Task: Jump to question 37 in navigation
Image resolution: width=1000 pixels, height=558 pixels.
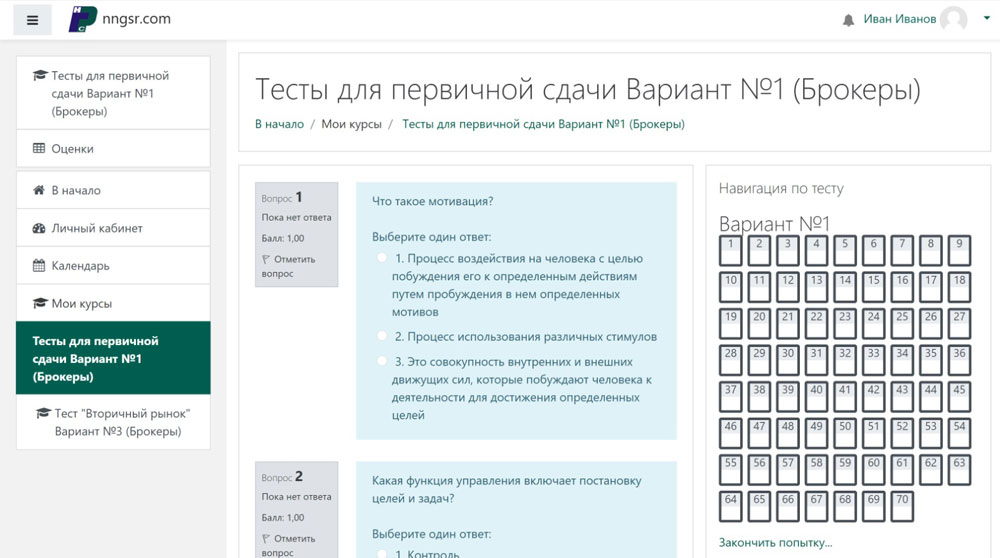Action: (730, 397)
